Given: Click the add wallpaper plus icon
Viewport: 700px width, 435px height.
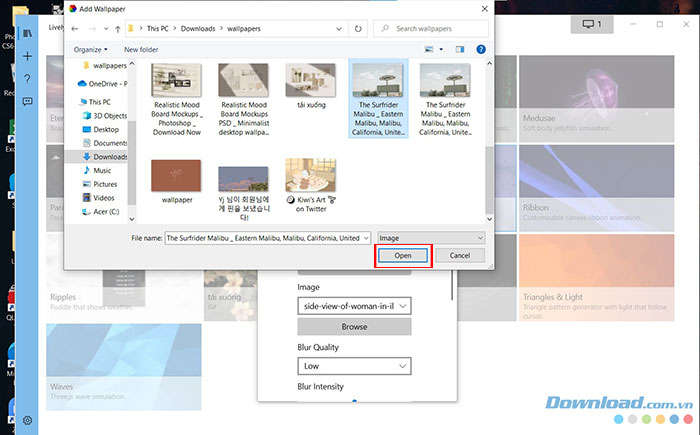Looking at the screenshot, I should 27,57.
